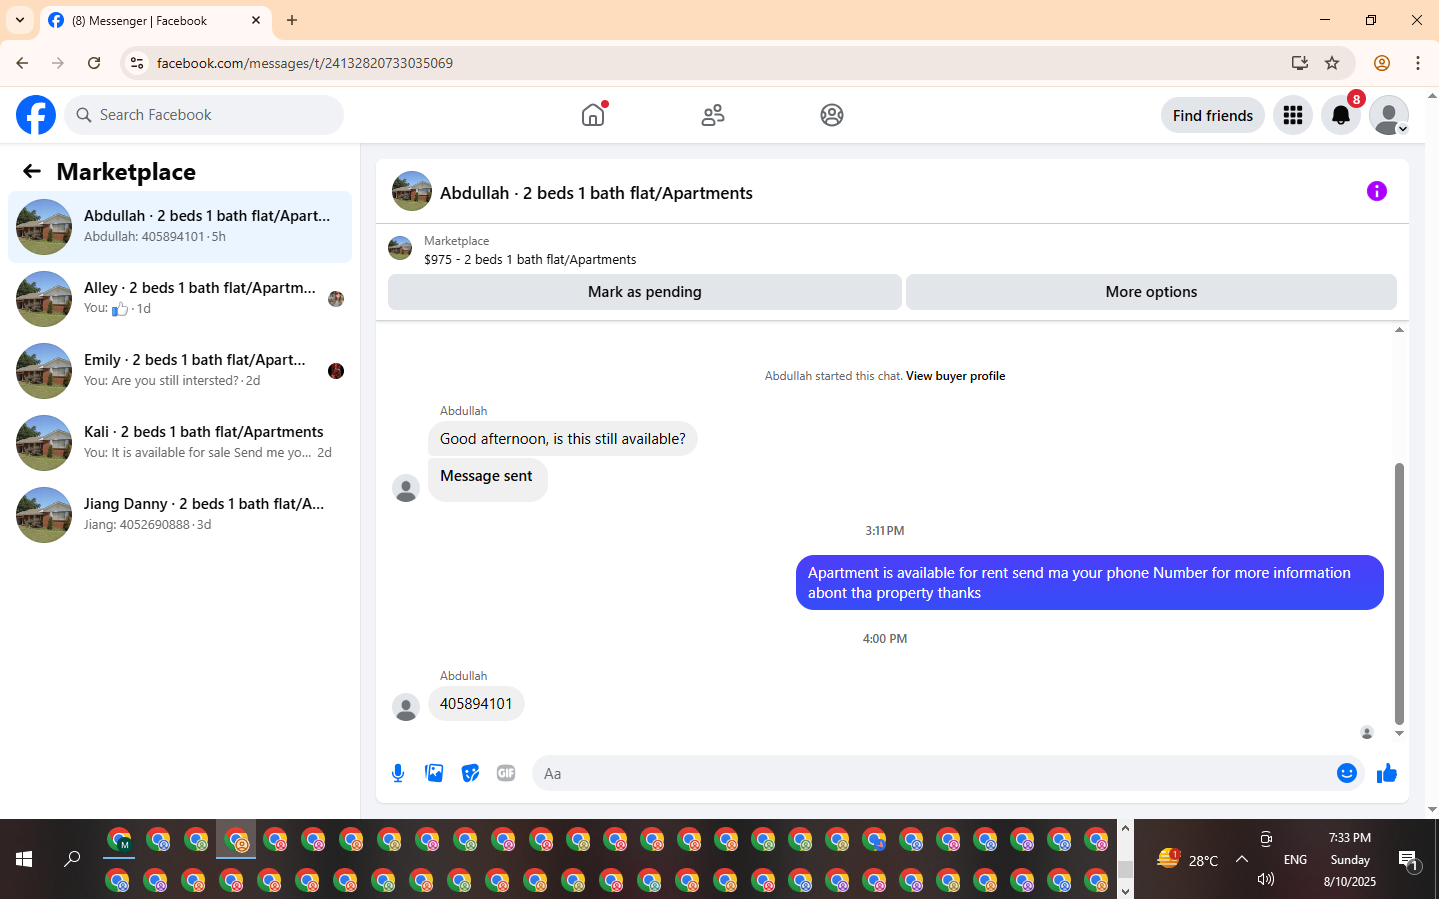Choose a sticker with the sticker icon
Viewport: 1439px width, 899px height.
click(x=470, y=773)
